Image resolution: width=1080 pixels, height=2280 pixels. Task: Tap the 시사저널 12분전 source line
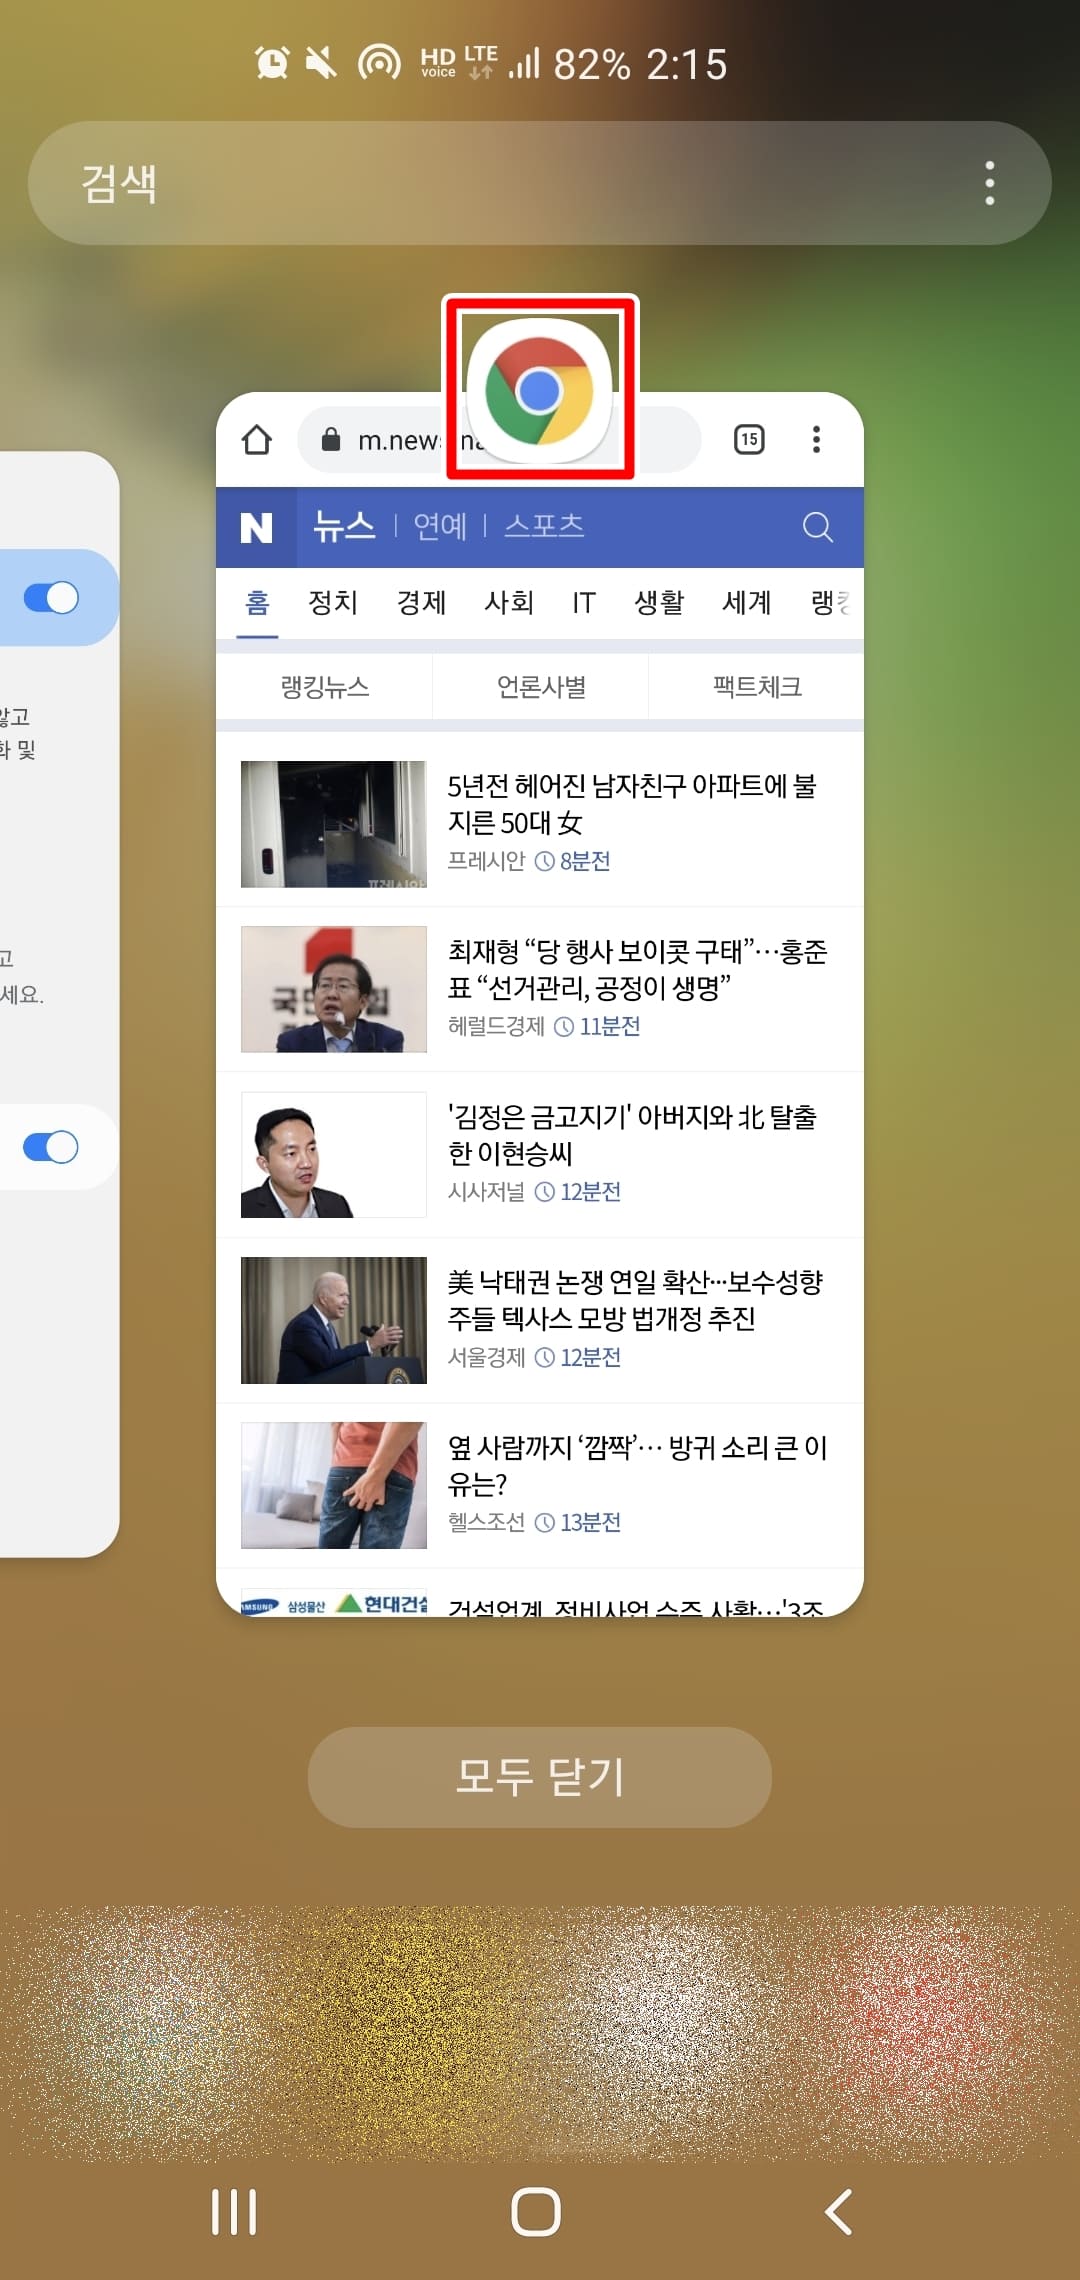[x=534, y=1192]
